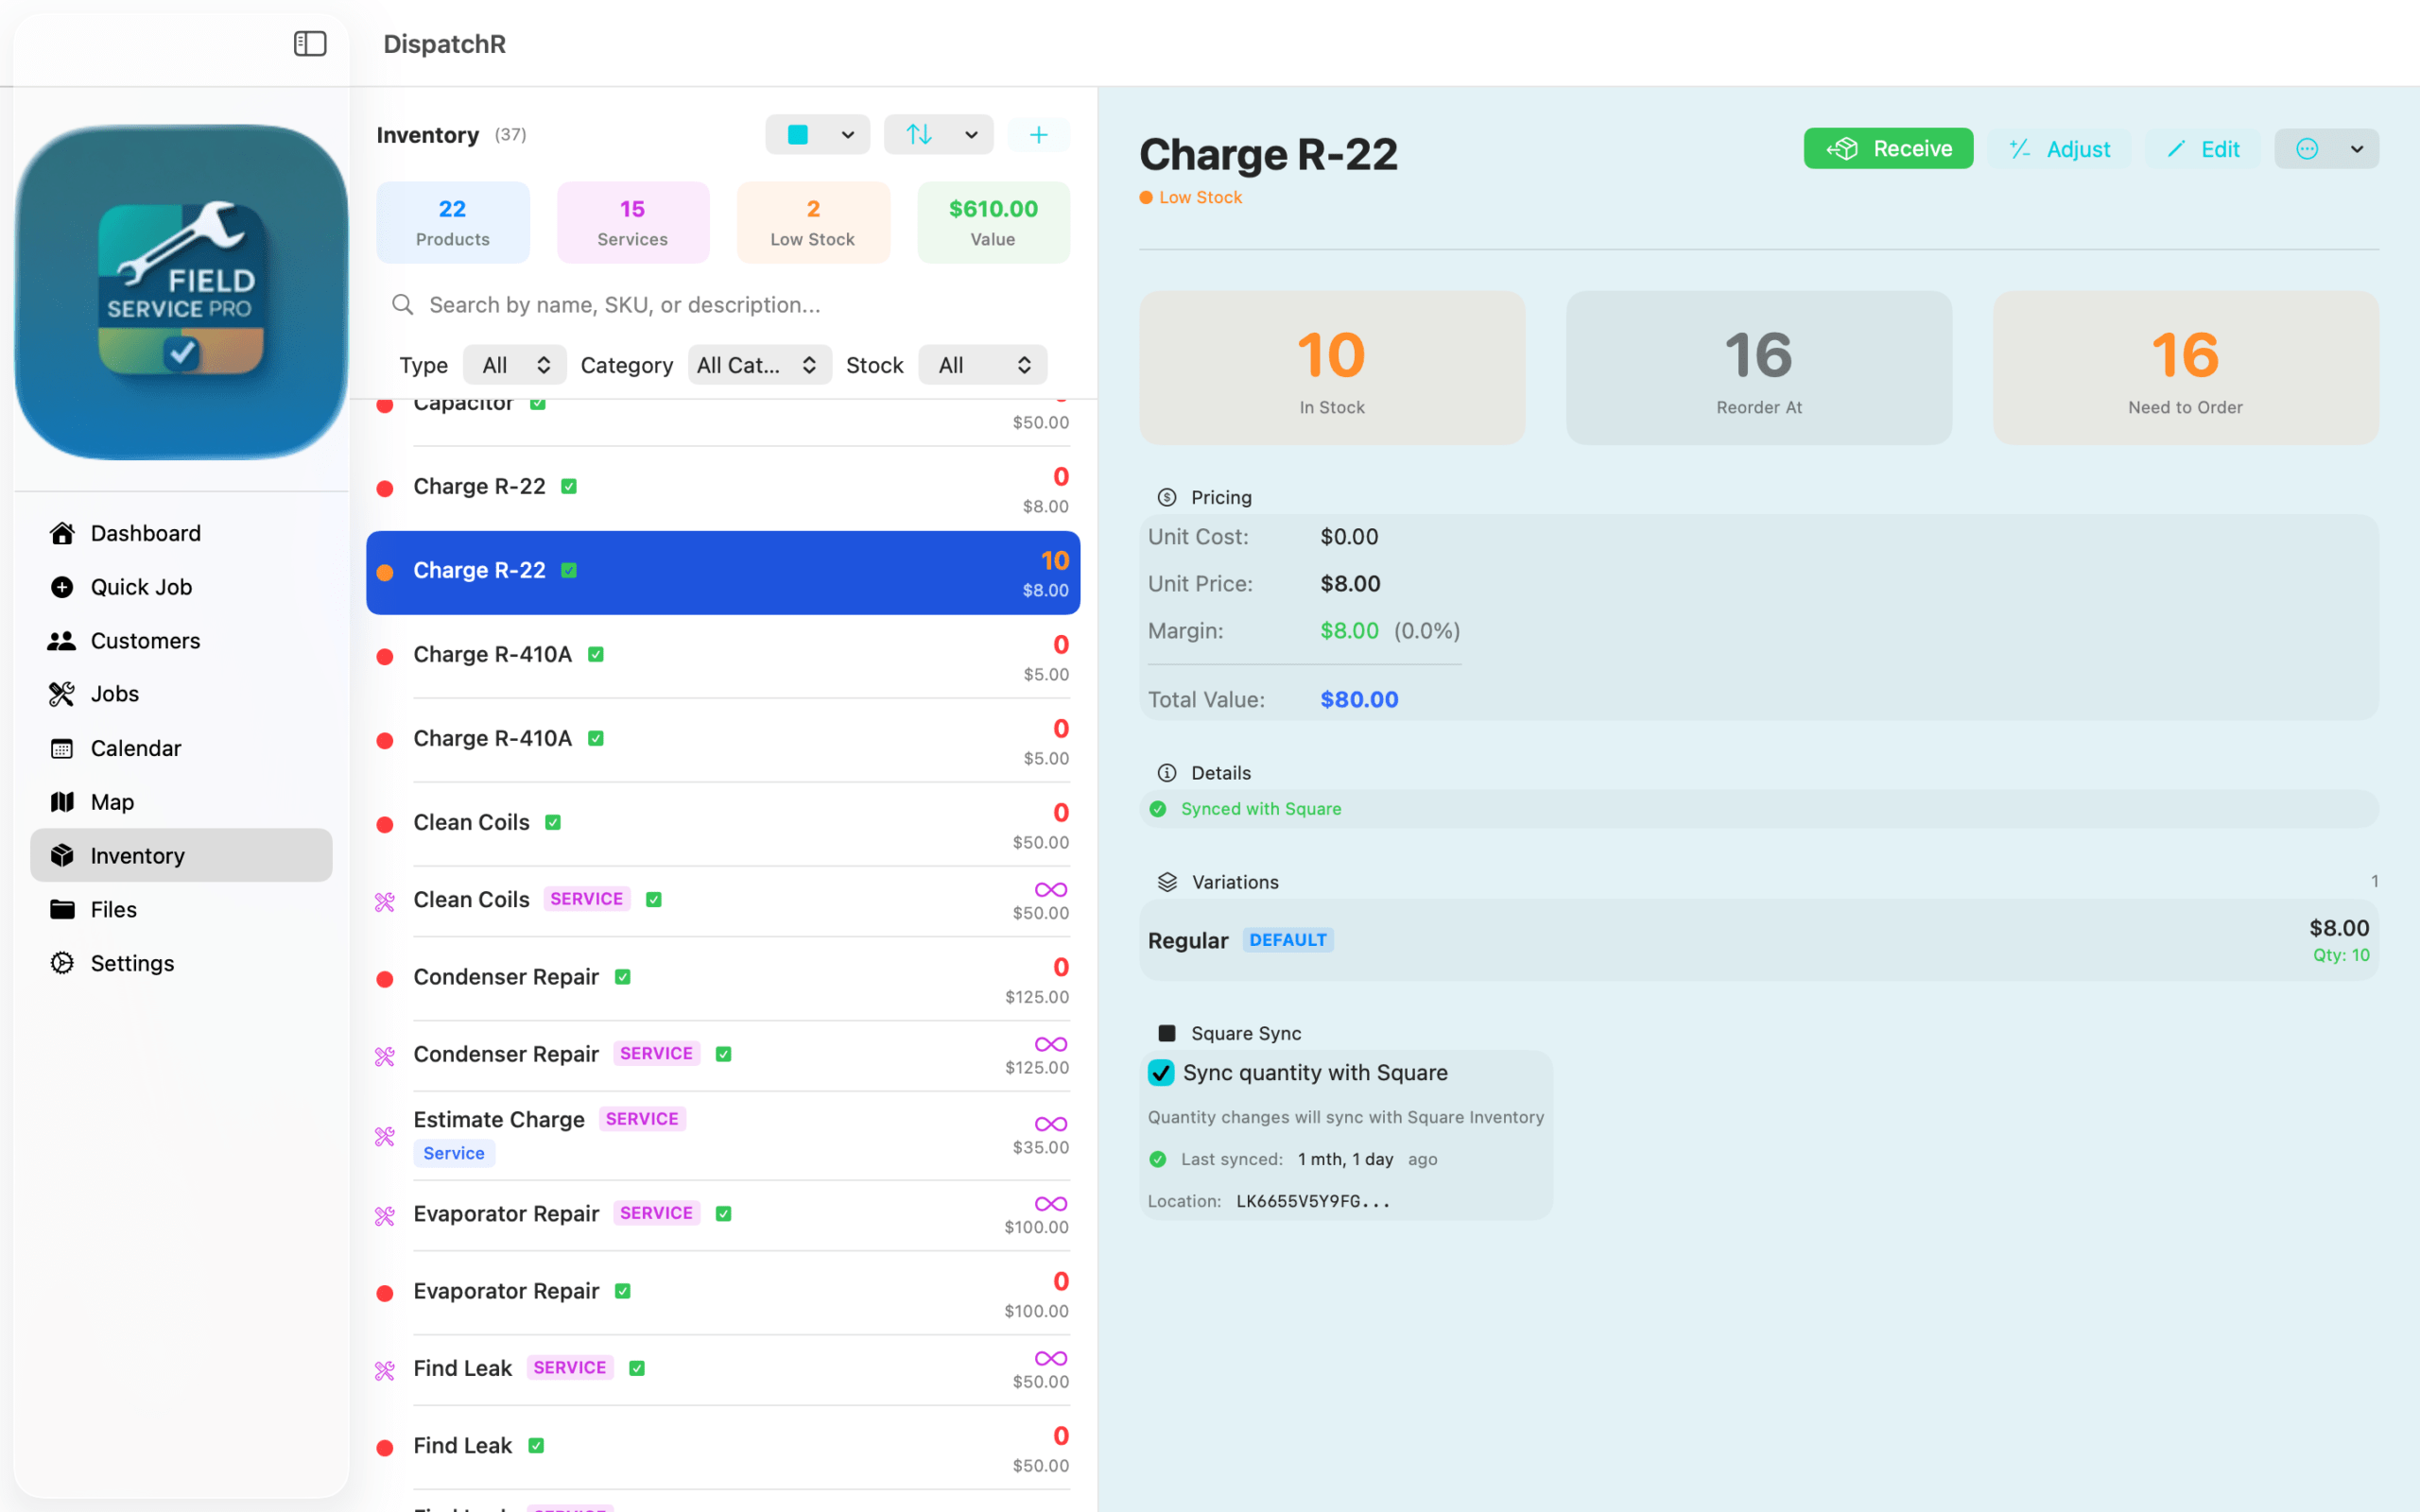The width and height of the screenshot is (2420, 1512).
Task: Toggle green checkbox beside Find Leak service
Action: tap(637, 1368)
